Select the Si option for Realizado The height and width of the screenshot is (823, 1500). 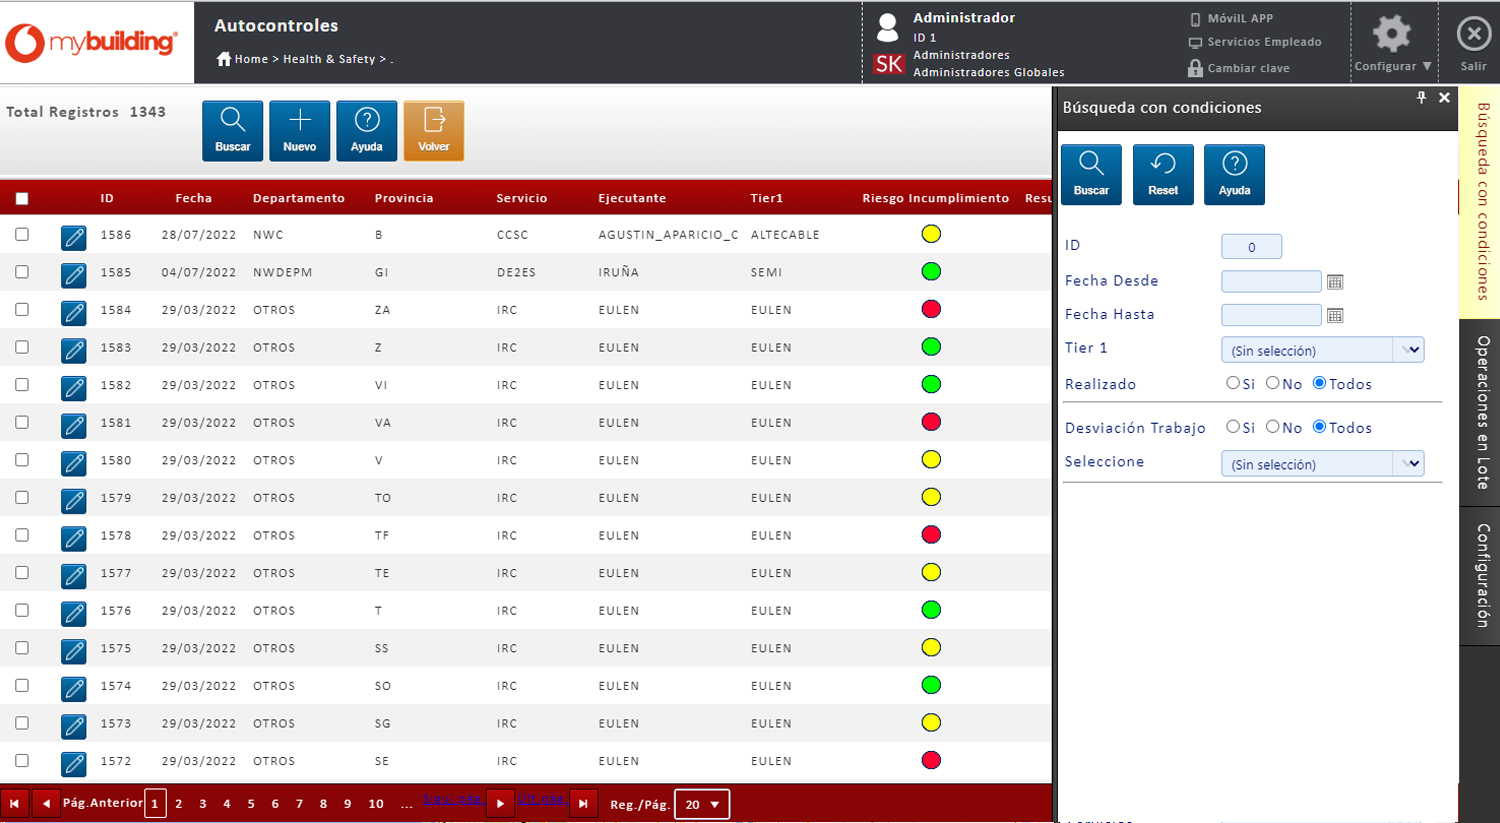pyautogui.click(x=1233, y=383)
